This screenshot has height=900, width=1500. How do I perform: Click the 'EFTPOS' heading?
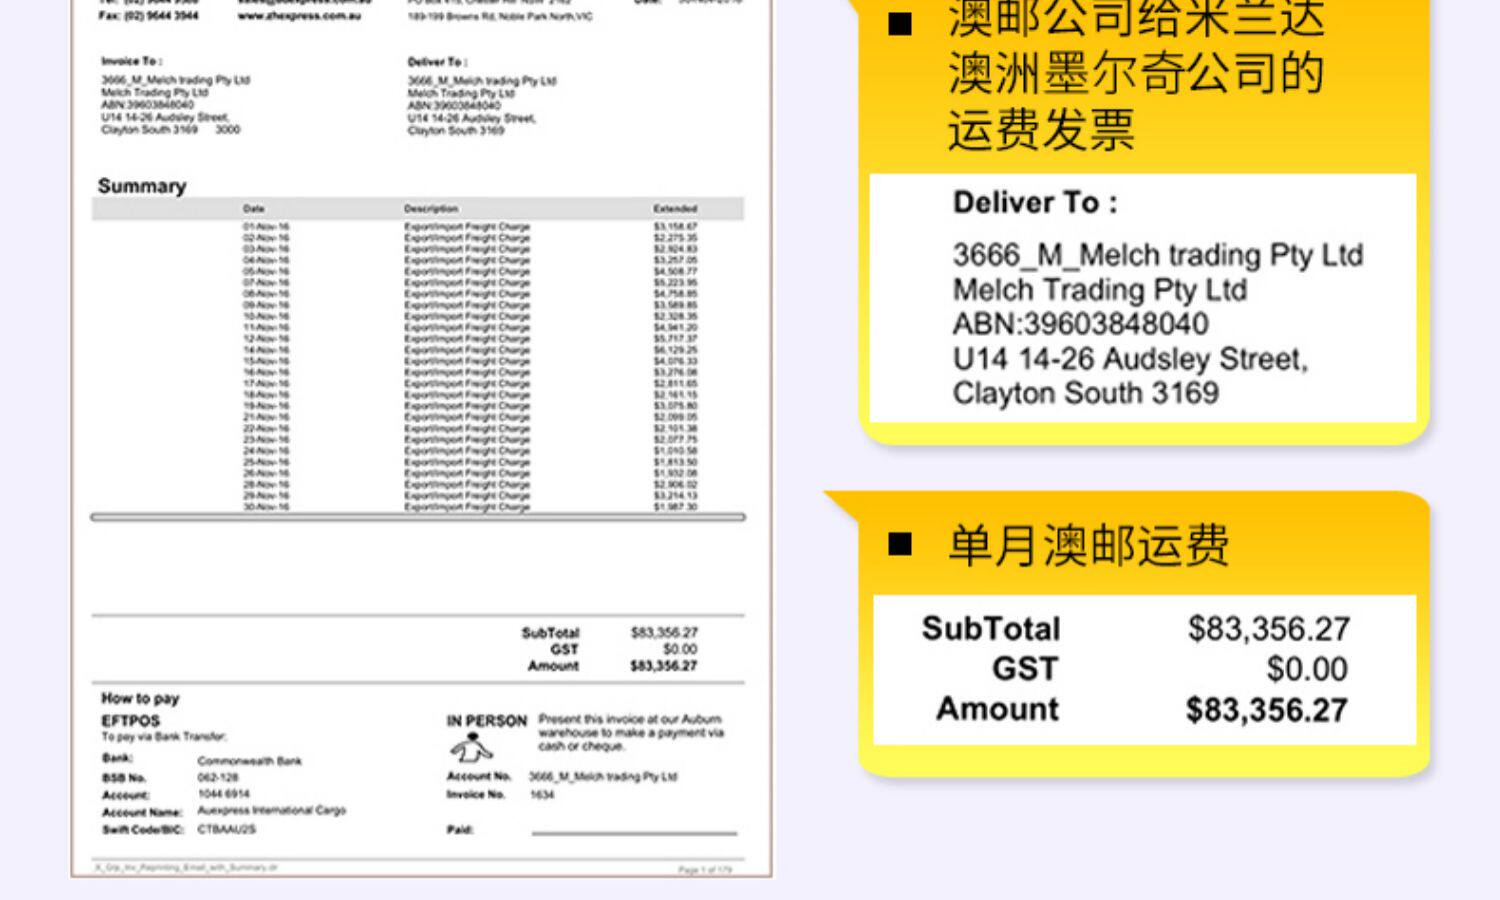point(130,720)
